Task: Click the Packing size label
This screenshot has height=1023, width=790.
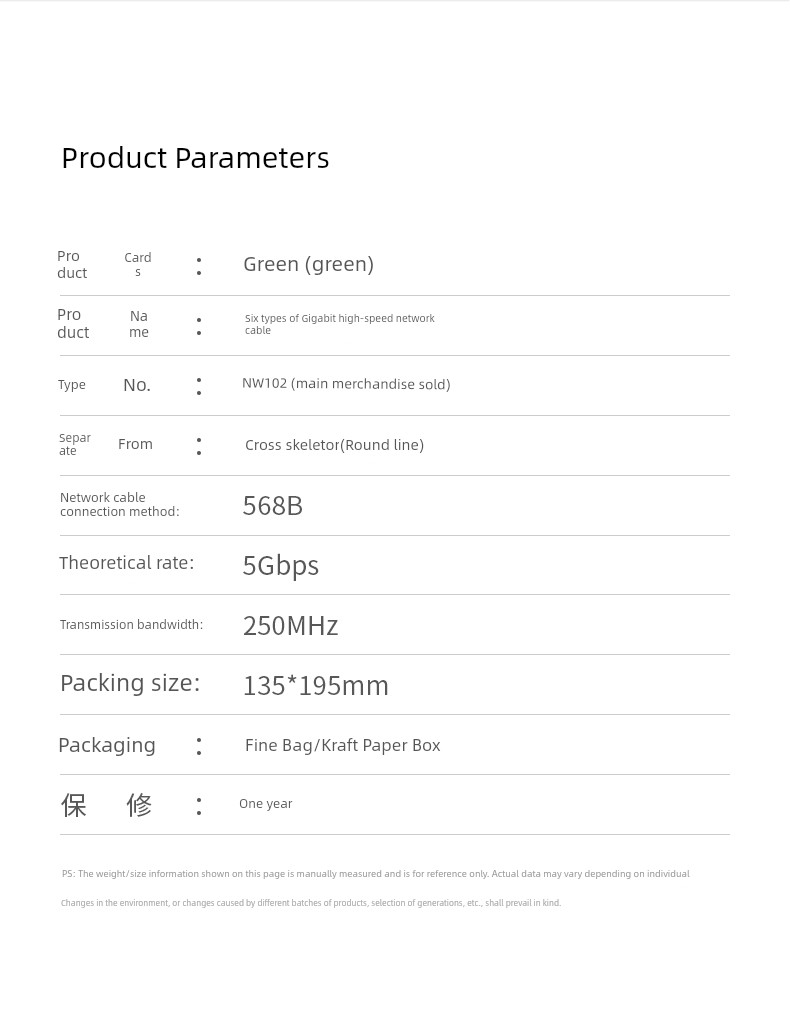Action: [x=130, y=683]
